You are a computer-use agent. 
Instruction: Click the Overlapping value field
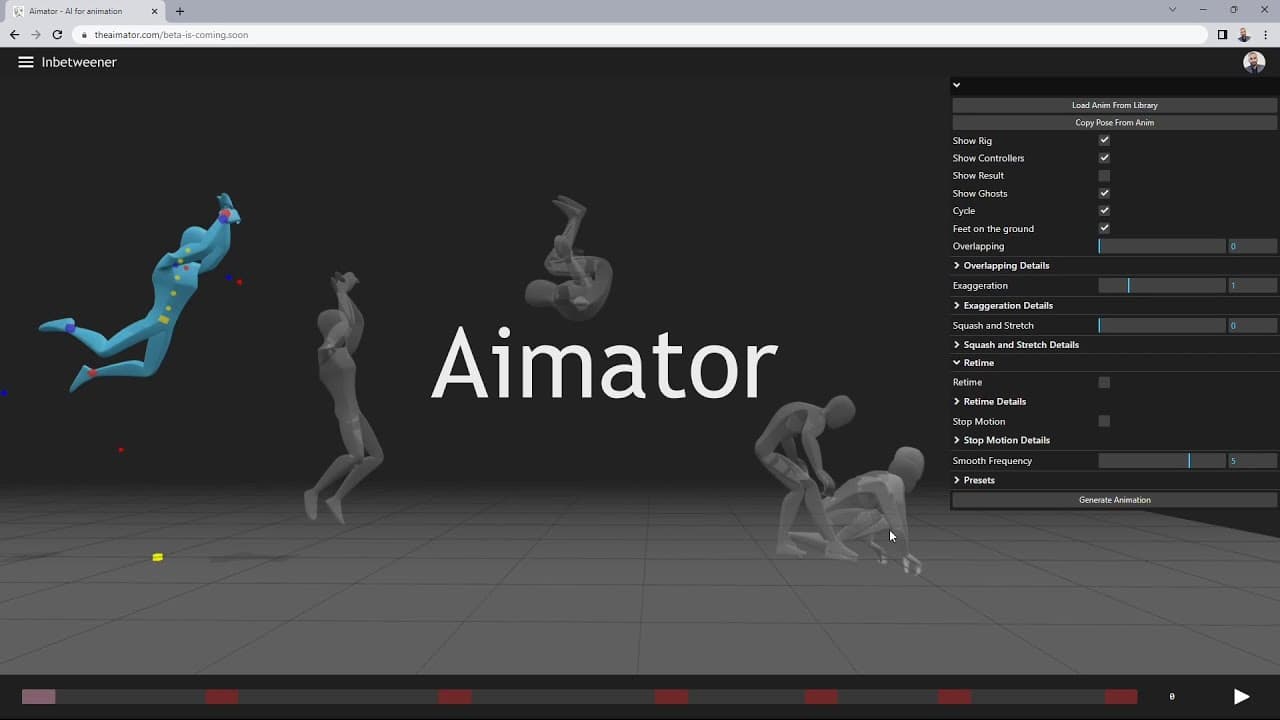[1252, 246]
